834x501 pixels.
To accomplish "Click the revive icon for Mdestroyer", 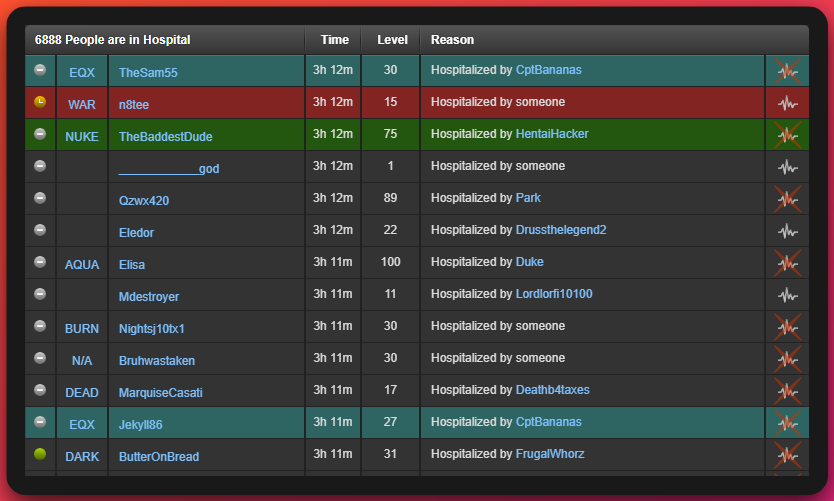I will [x=787, y=295].
